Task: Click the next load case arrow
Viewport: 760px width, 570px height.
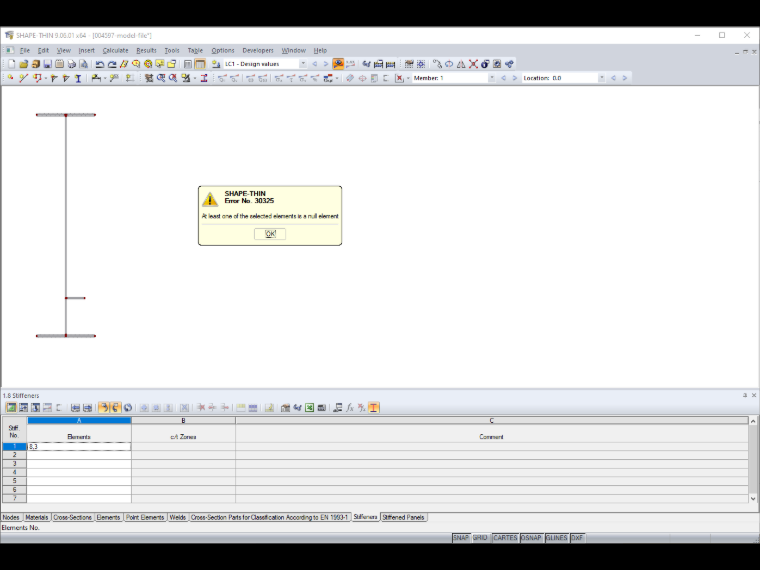Action: click(x=326, y=64)
